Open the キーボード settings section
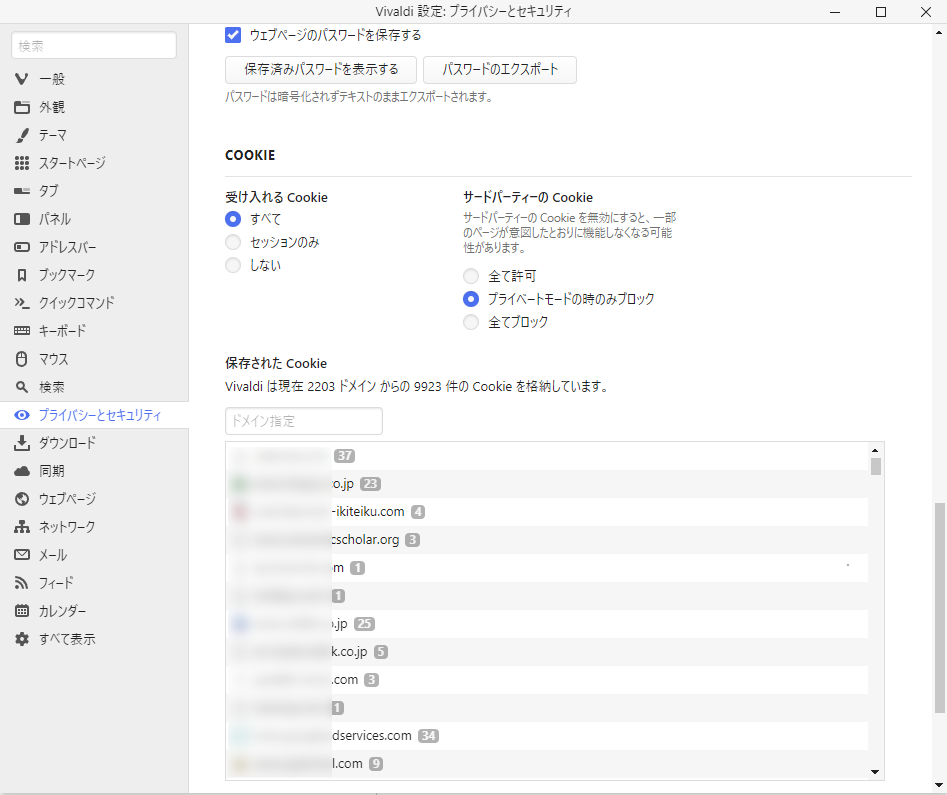The image size is (947, 795). pyautogui.click(x=94, y=331)
